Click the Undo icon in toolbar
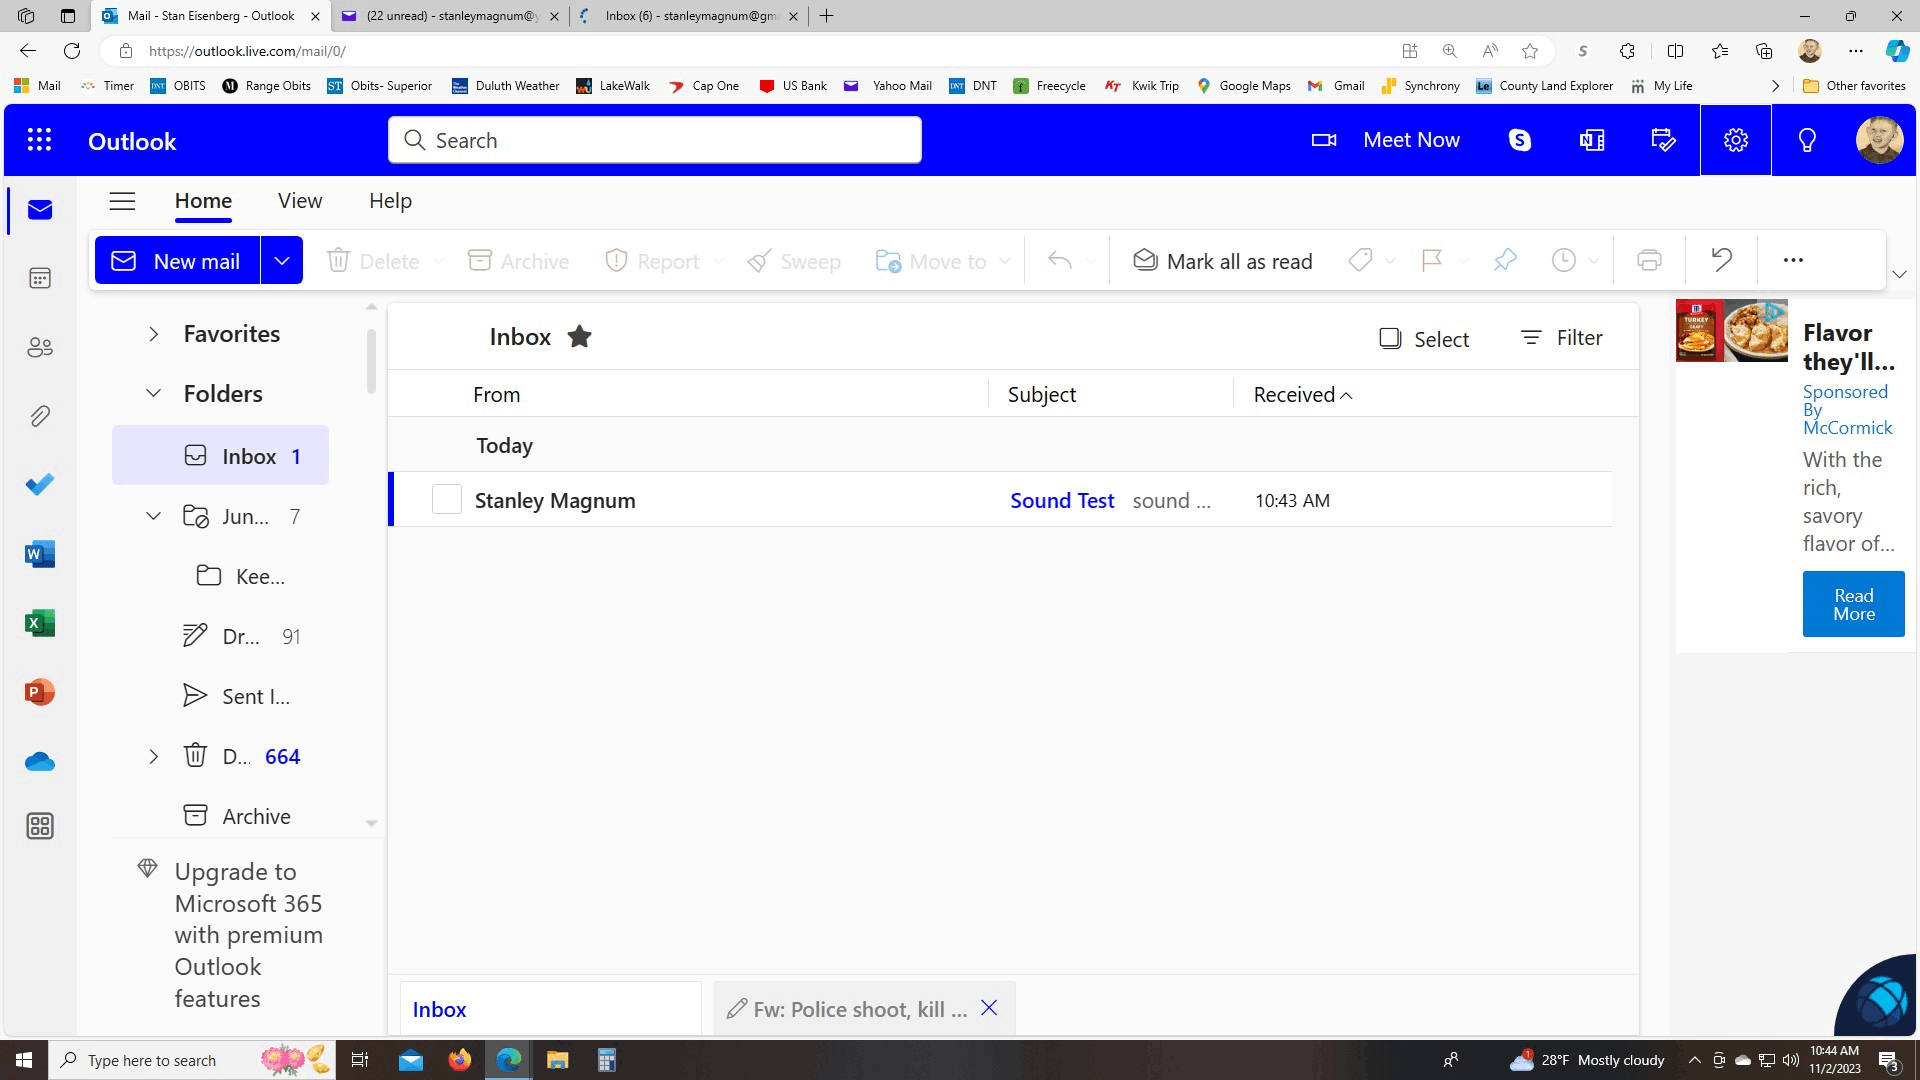 coord(1721,260)
